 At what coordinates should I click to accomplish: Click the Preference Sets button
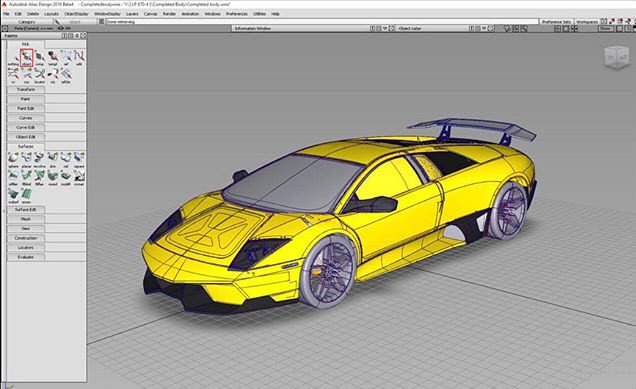tap(556, 21)
